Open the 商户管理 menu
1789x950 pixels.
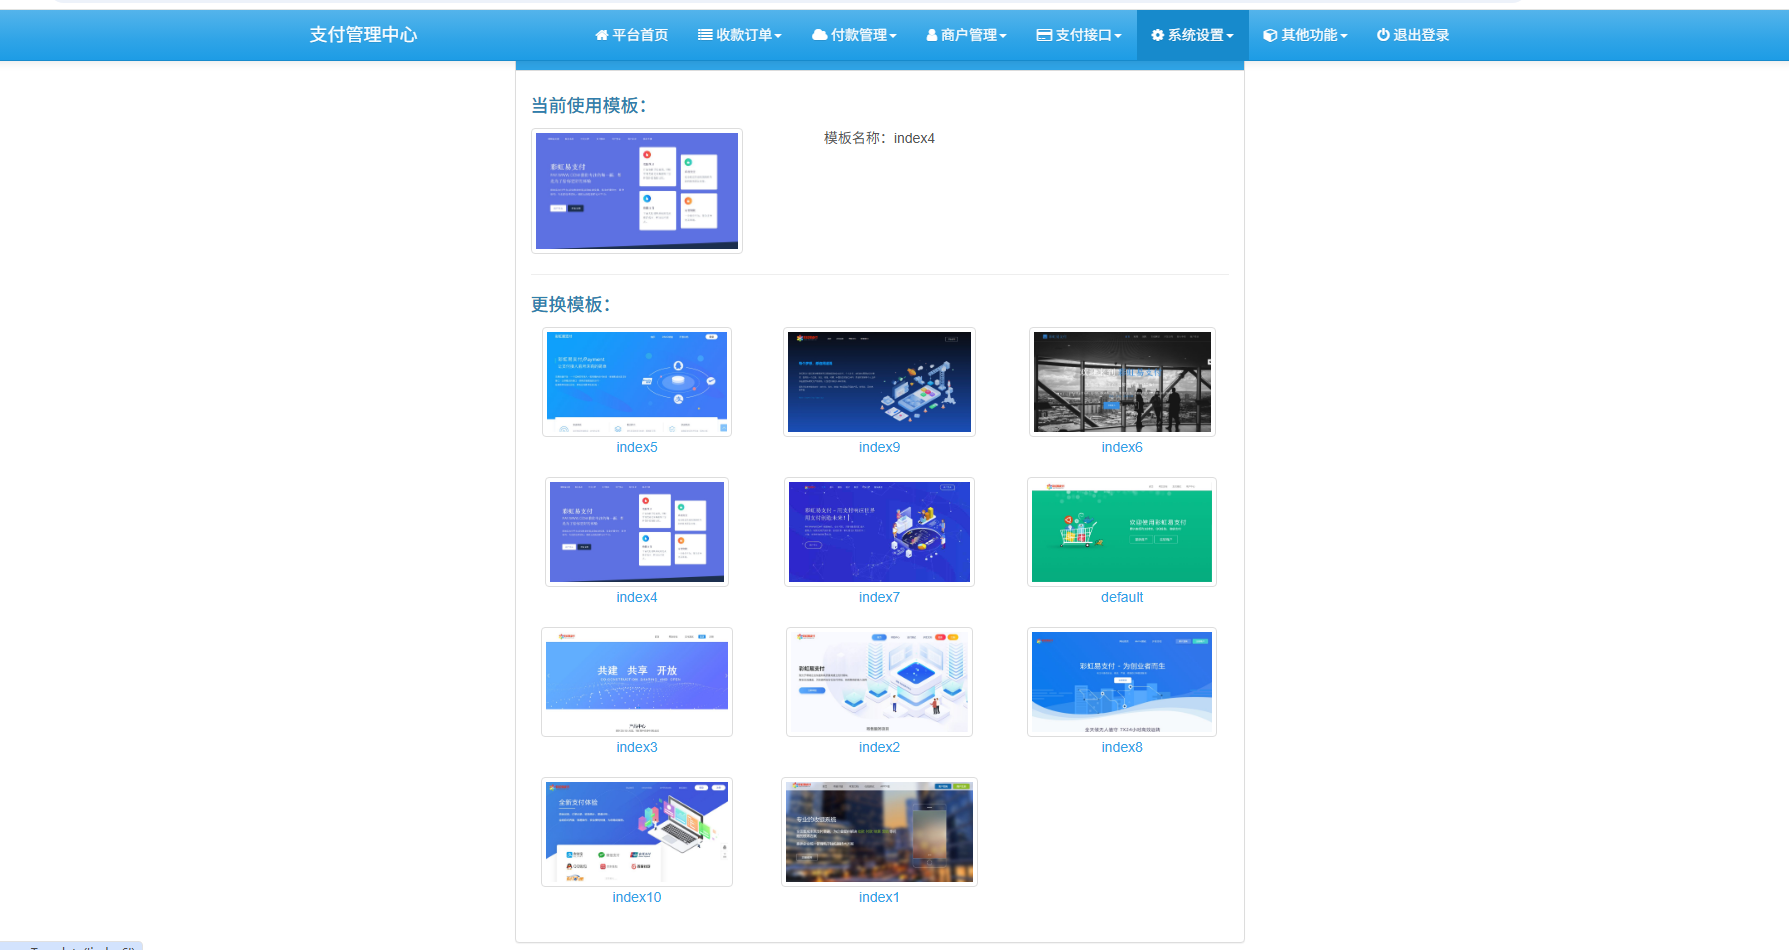pos(968,35)
